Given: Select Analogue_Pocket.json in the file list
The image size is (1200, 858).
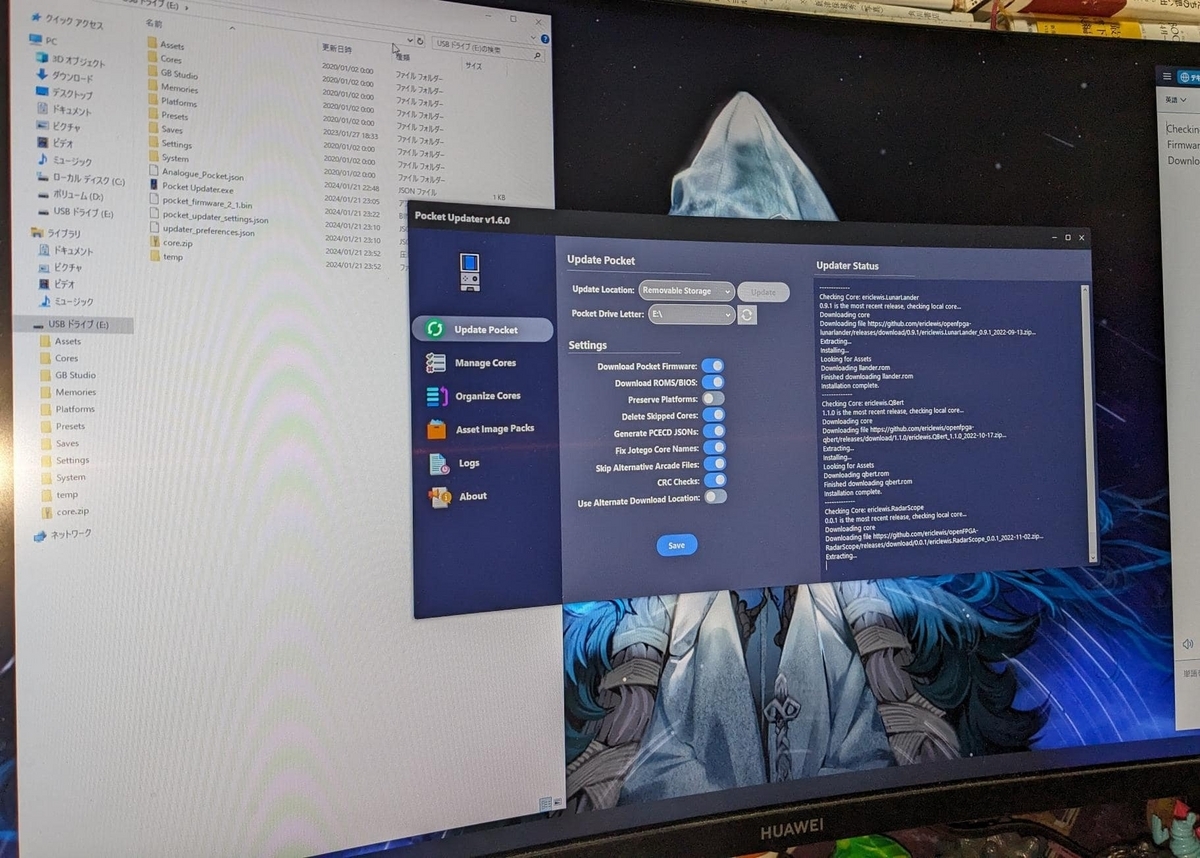Looking at the screenshot, I should pos(195,174).
